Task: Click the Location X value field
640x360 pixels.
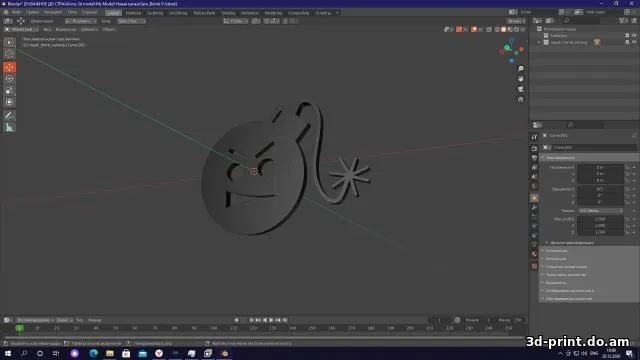Action: click(x=600, y=167)
